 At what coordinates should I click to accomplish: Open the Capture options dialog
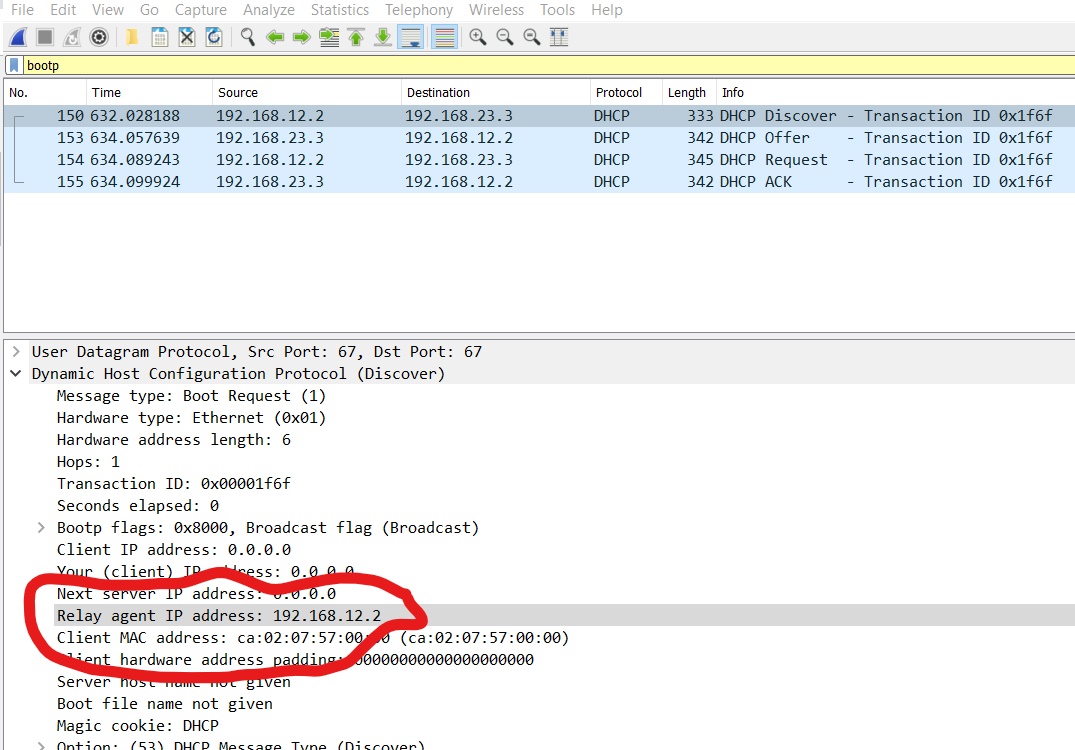pos(98,36)
